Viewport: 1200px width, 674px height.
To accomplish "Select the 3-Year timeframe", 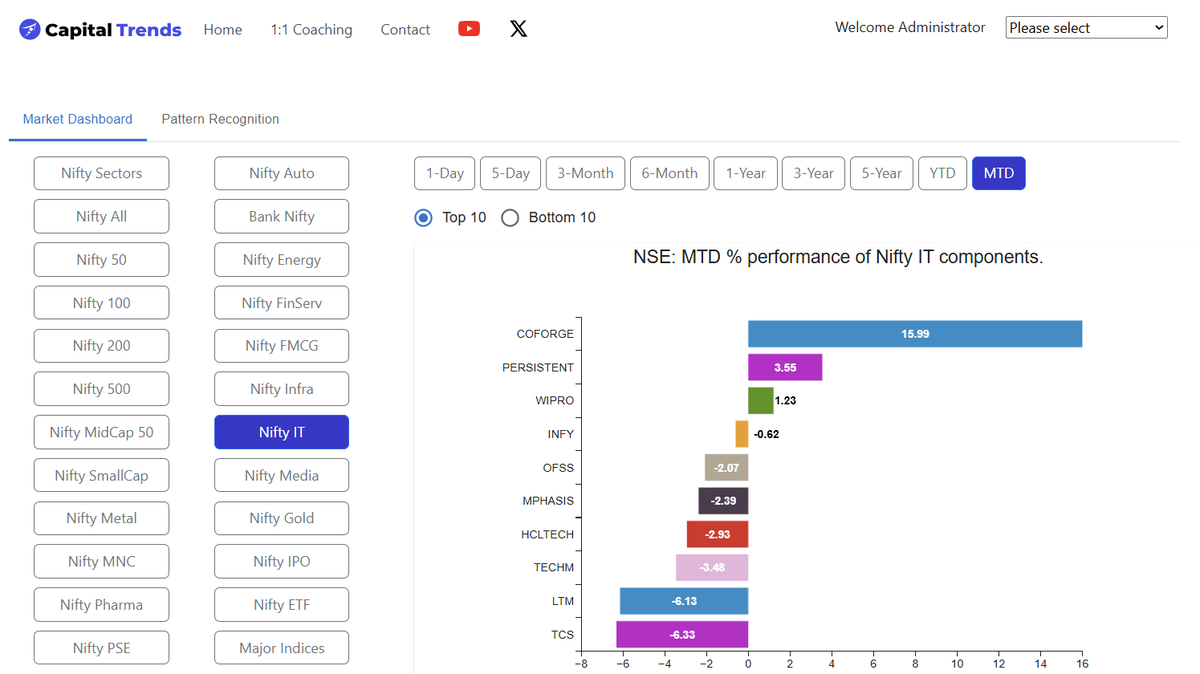I will [814, 173].
